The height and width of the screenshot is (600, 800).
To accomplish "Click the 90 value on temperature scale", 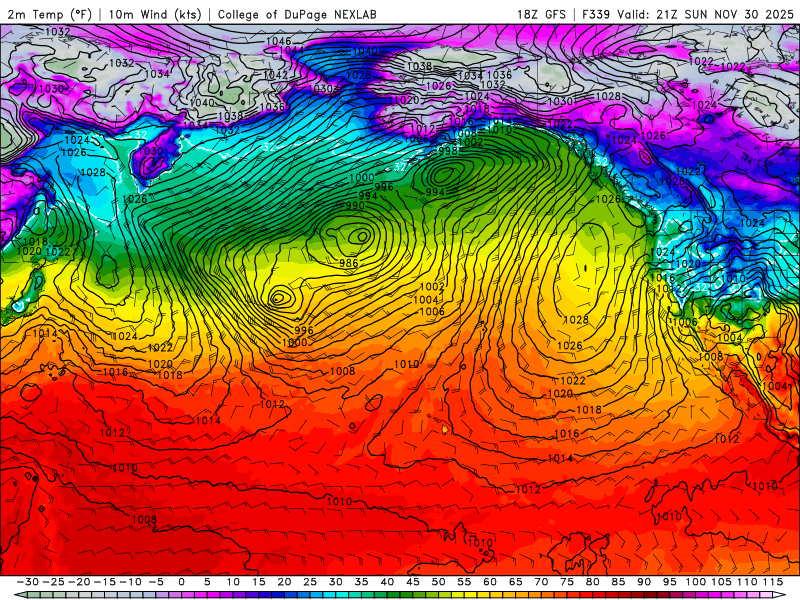I will pyautogui.click(x=644, y=582).
